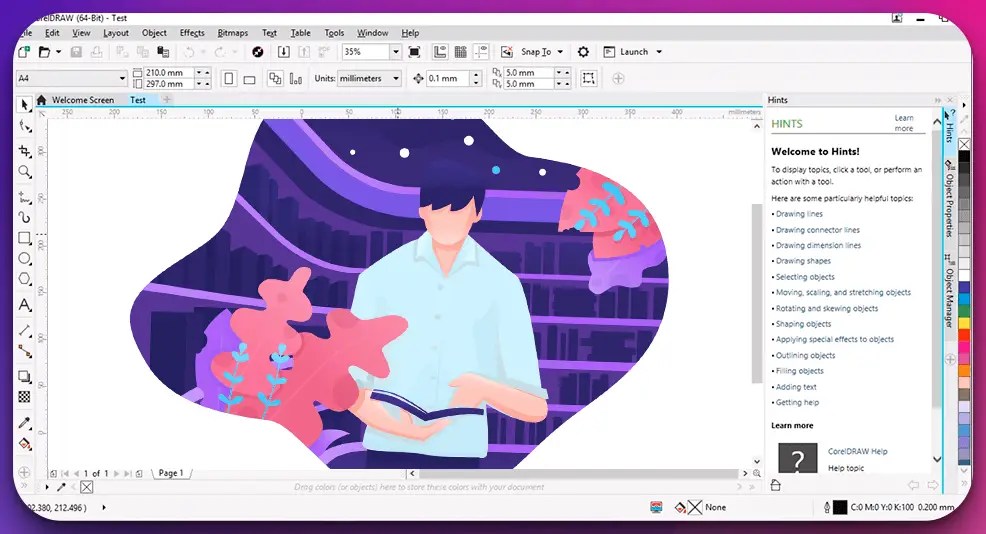Select the Interactive Fill tool
The width and height of the screenshot is (986, 534).
coord(25,443)
